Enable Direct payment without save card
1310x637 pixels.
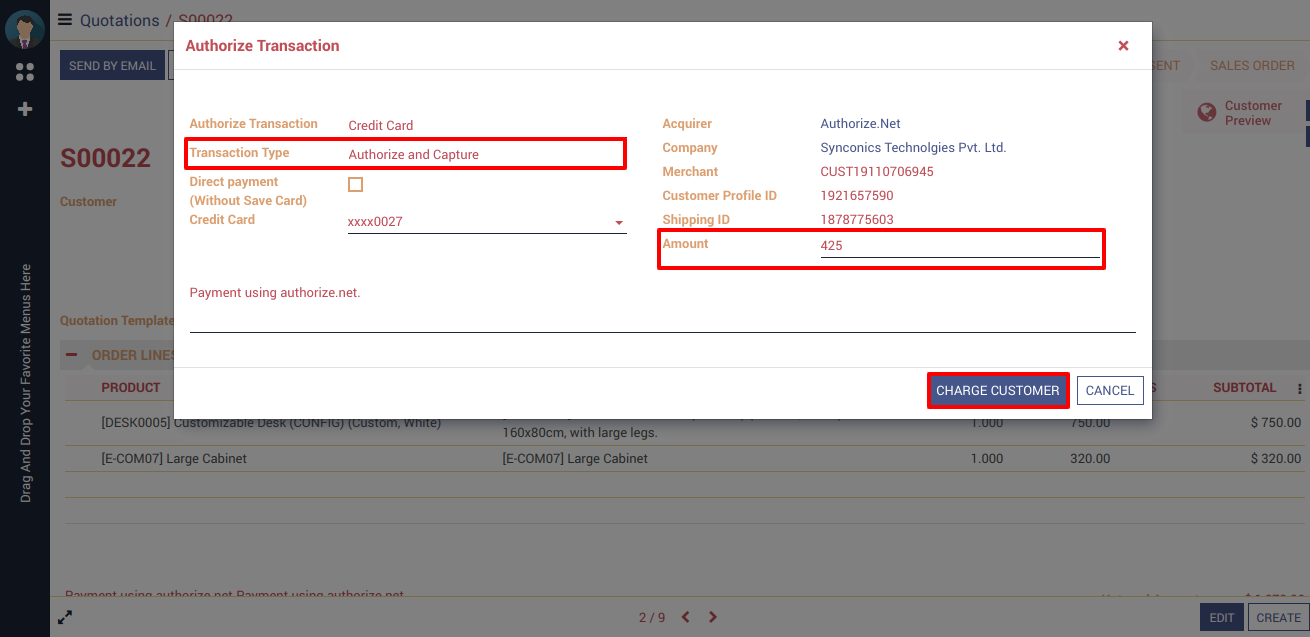click(355, 185)
